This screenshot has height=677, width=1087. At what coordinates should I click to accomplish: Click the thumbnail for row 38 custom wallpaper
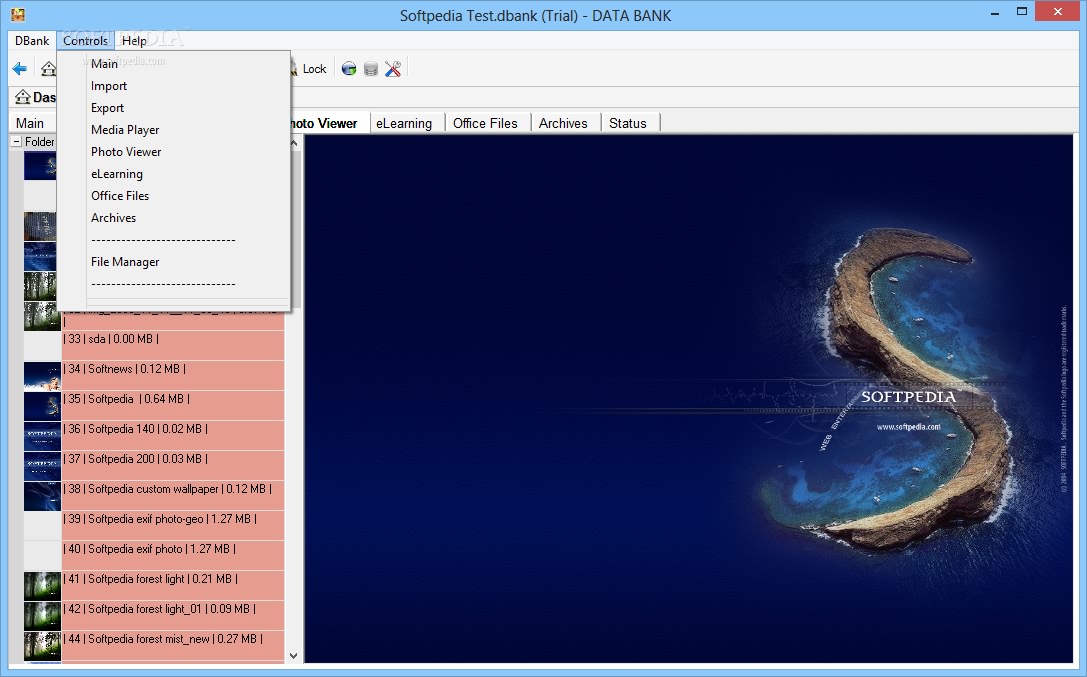point(42,496)
